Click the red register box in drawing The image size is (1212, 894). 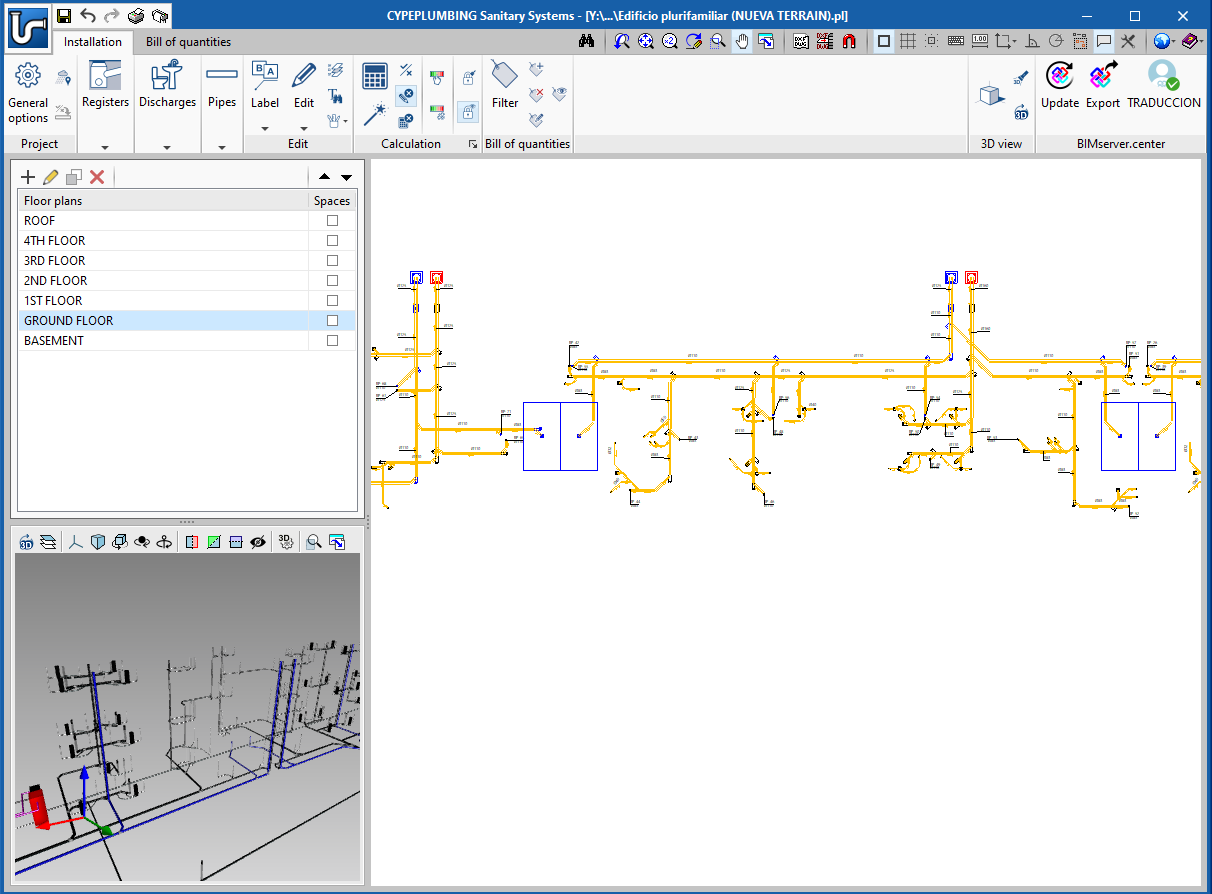[436, 277]
